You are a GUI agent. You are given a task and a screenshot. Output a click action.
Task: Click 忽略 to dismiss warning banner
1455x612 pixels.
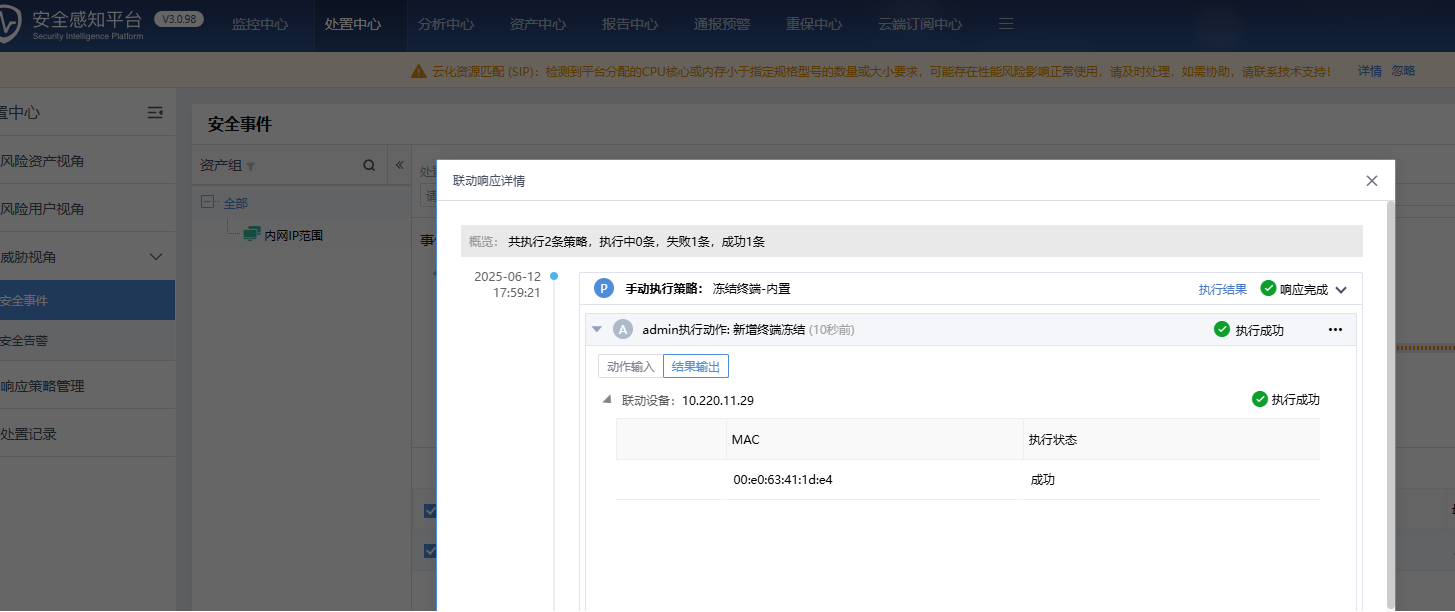click(x=1403, y=71)
